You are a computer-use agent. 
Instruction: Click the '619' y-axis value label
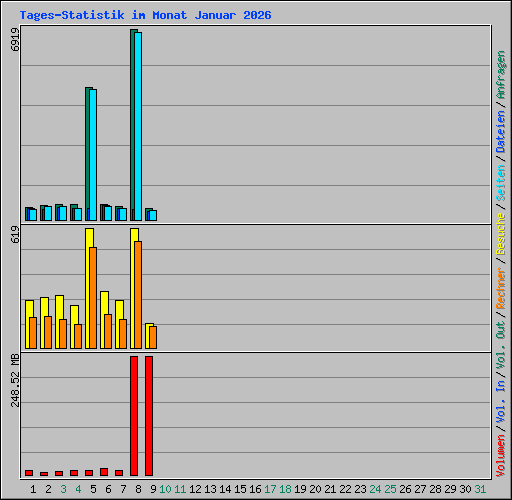(15, 234)
